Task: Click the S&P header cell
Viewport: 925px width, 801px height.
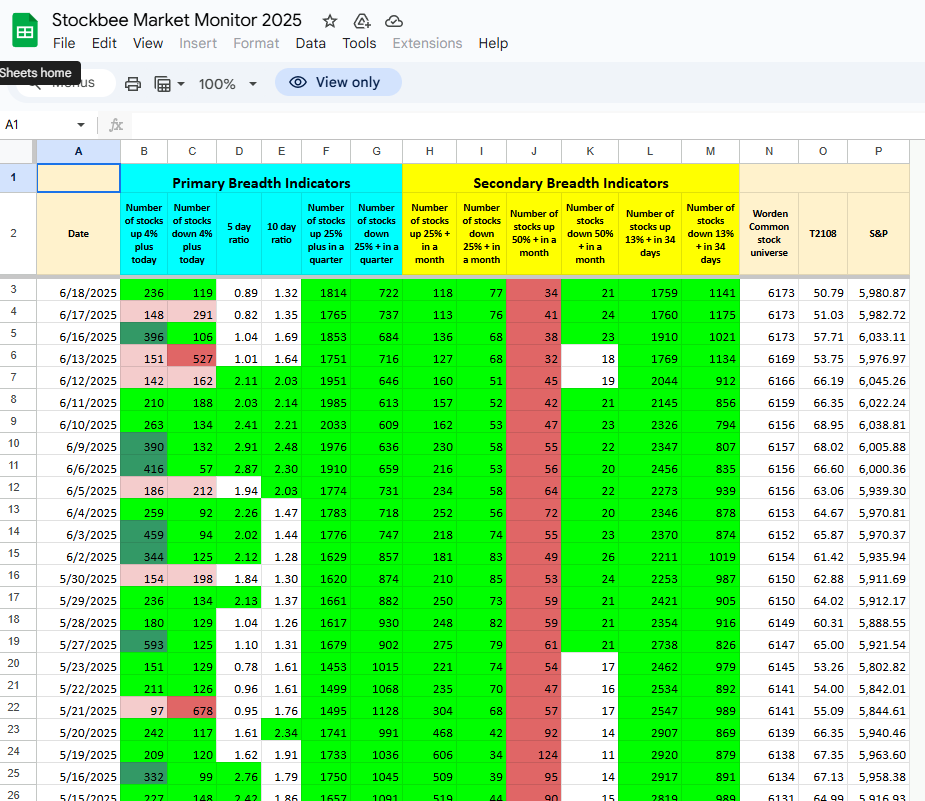Action: pyautogui.click(x=878, y=234)
